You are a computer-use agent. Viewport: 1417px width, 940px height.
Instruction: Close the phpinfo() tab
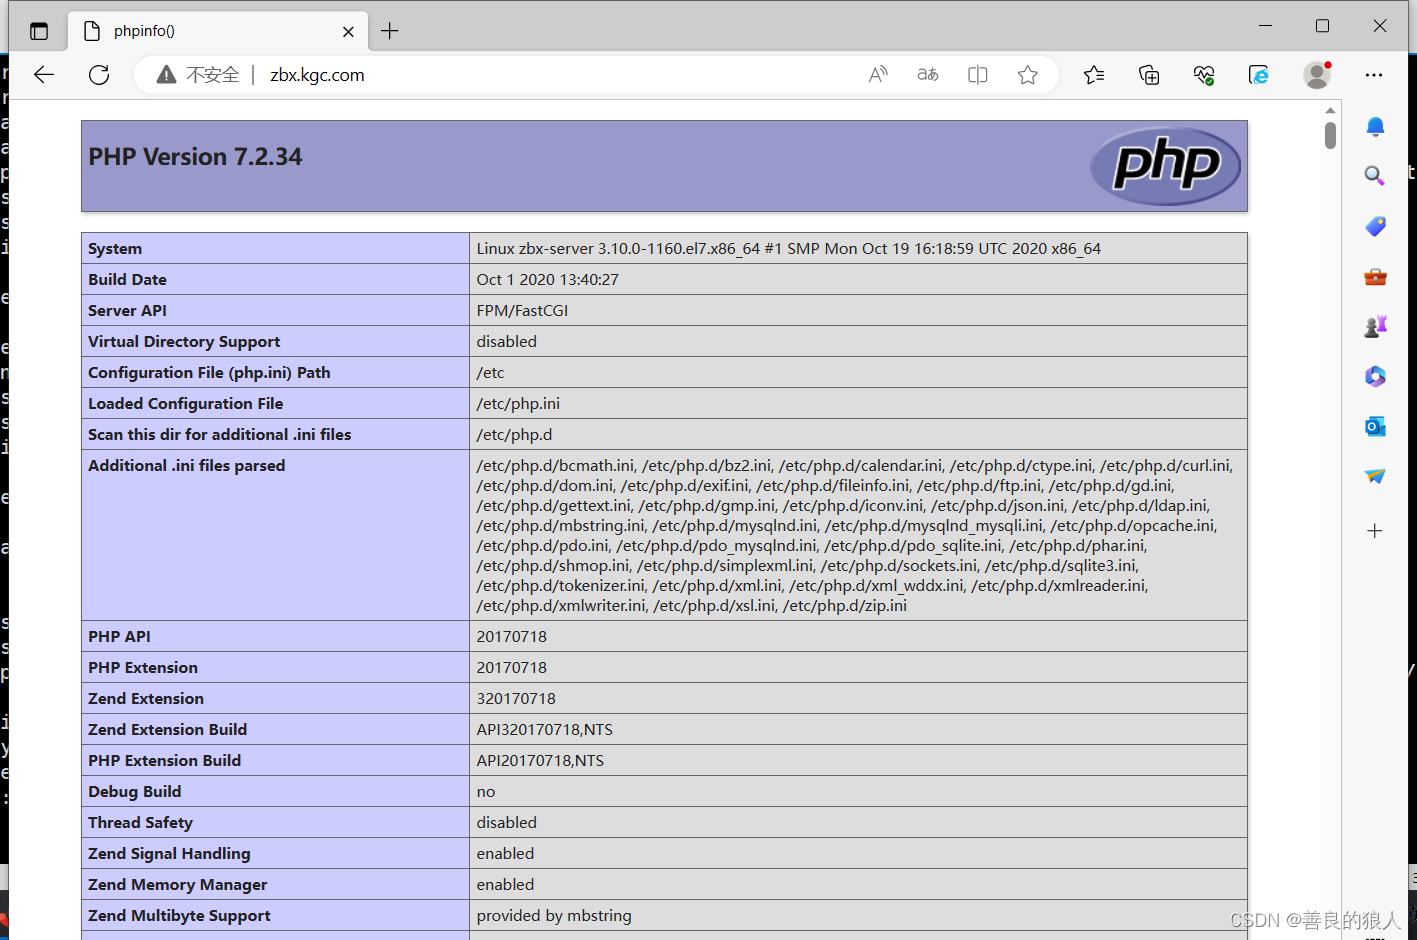pyautogui.click(x=348, y=32)
